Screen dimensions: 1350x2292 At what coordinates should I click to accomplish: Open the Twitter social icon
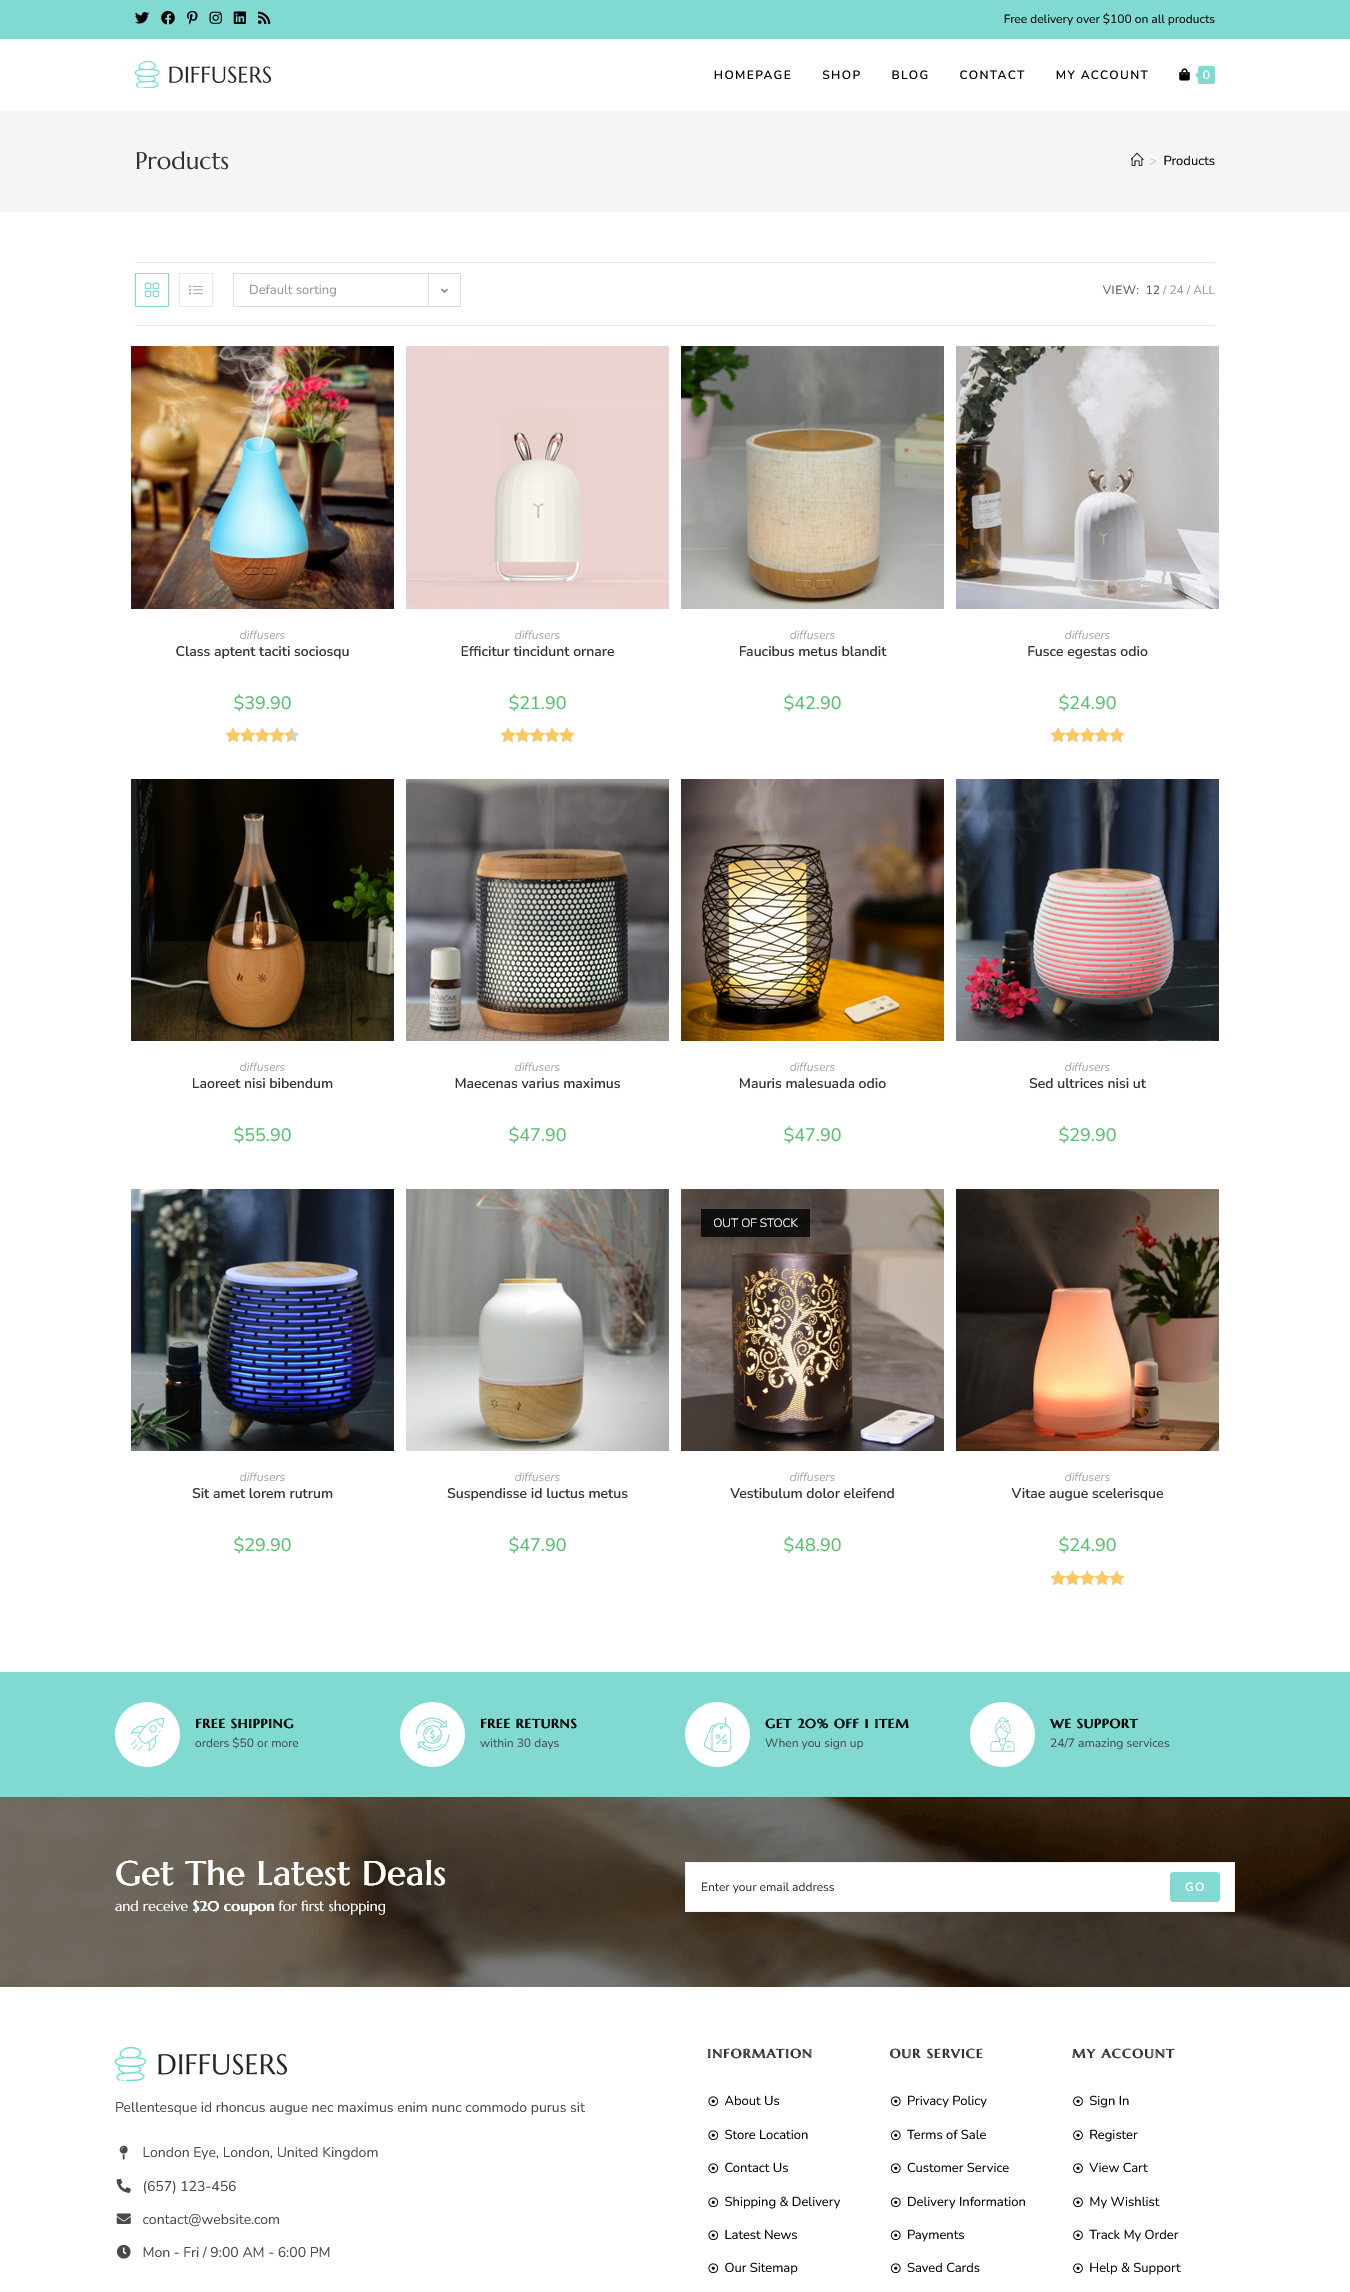pos(142,18)
